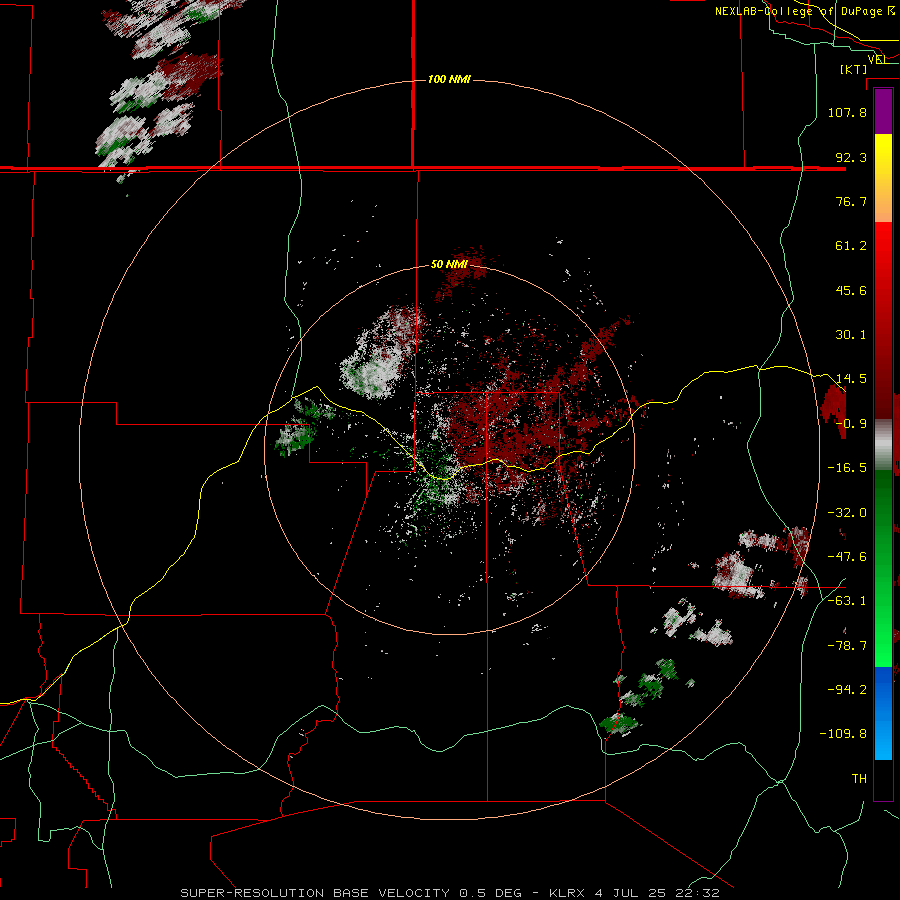Viewport: 900px width, 900px height.
Task: Click the purple segment atop velocity colorbar
Action: point(883,112)
